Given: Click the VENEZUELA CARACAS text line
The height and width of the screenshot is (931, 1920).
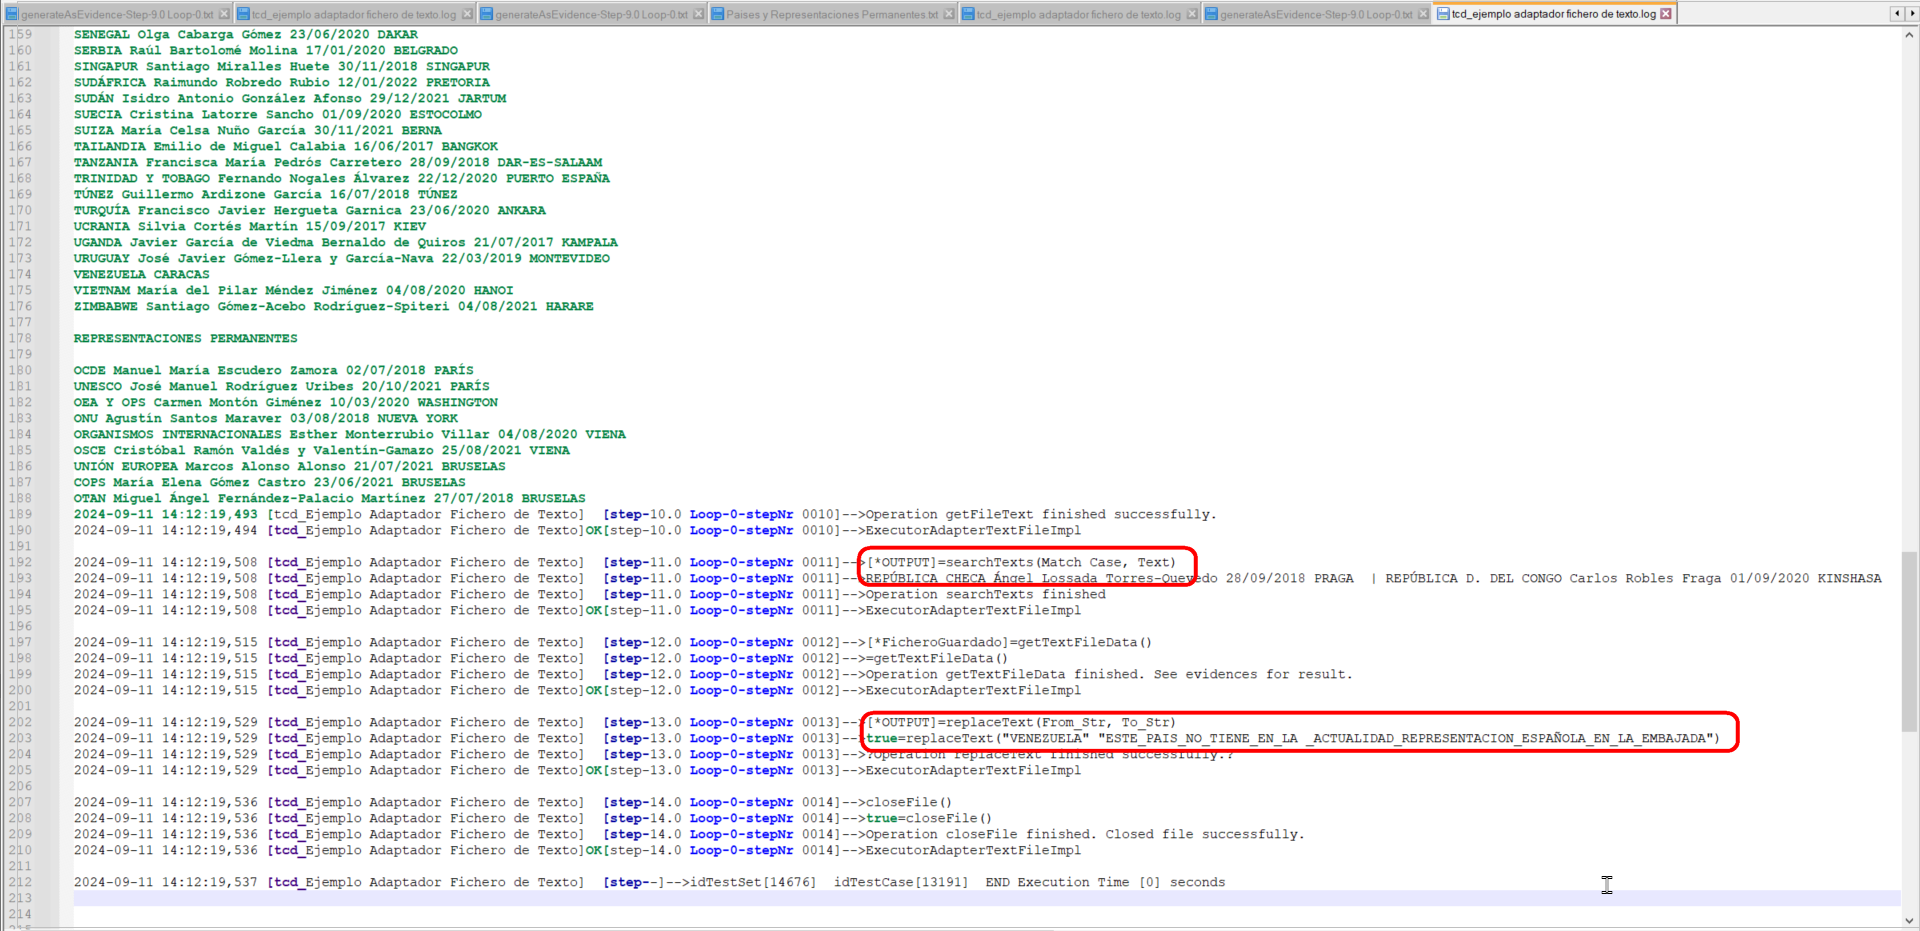Looking at the screenshot, I should click(141, 274).
